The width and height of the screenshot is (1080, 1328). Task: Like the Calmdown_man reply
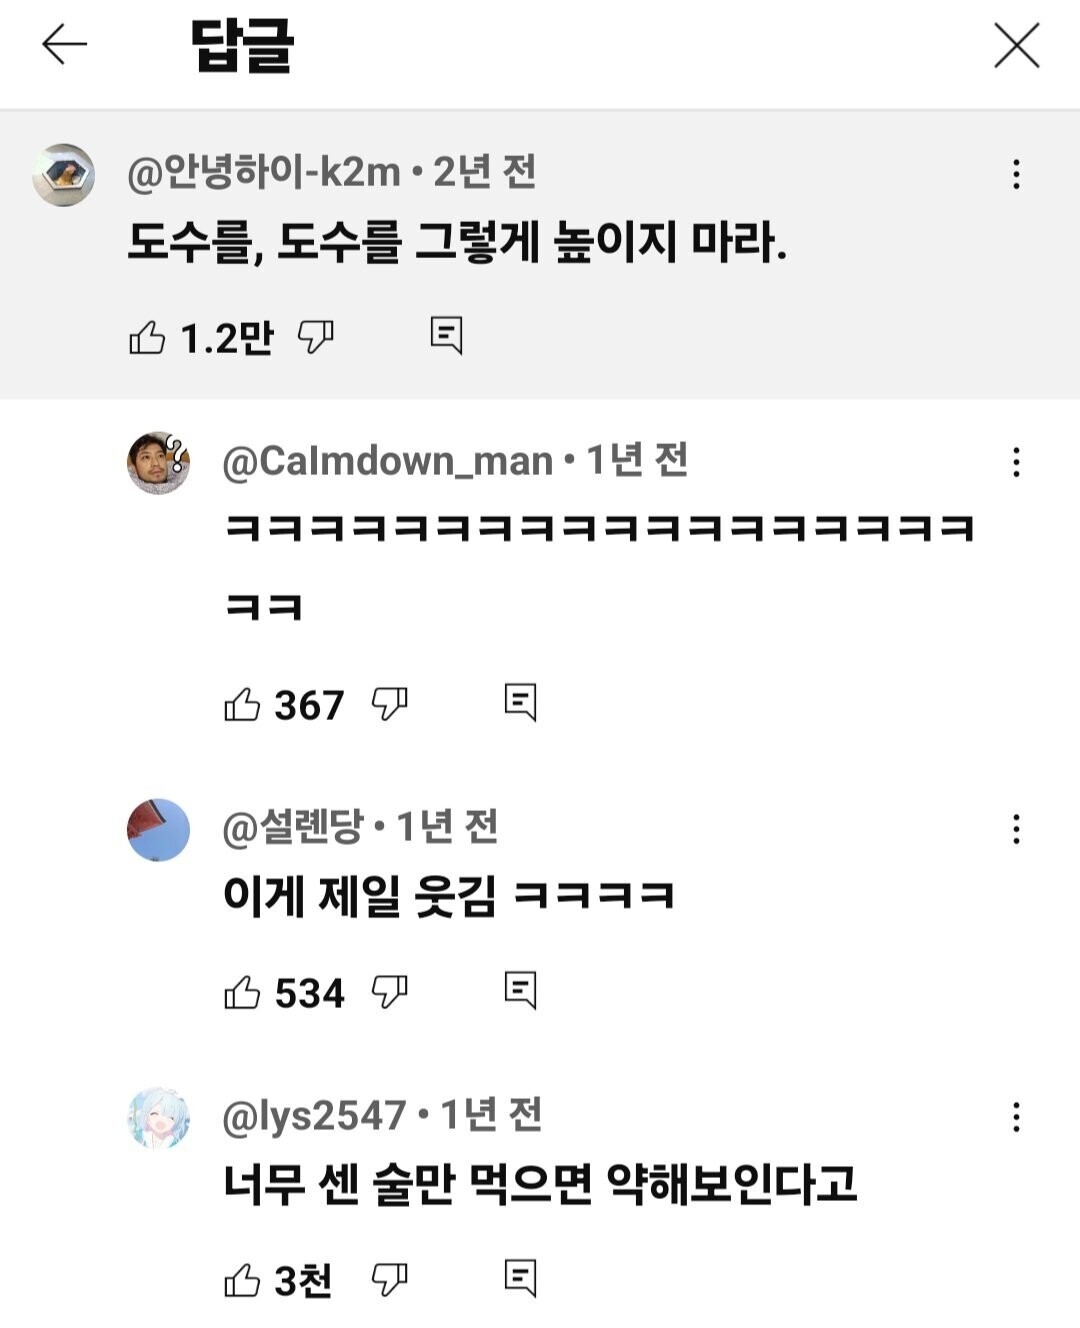coord(242,705)
